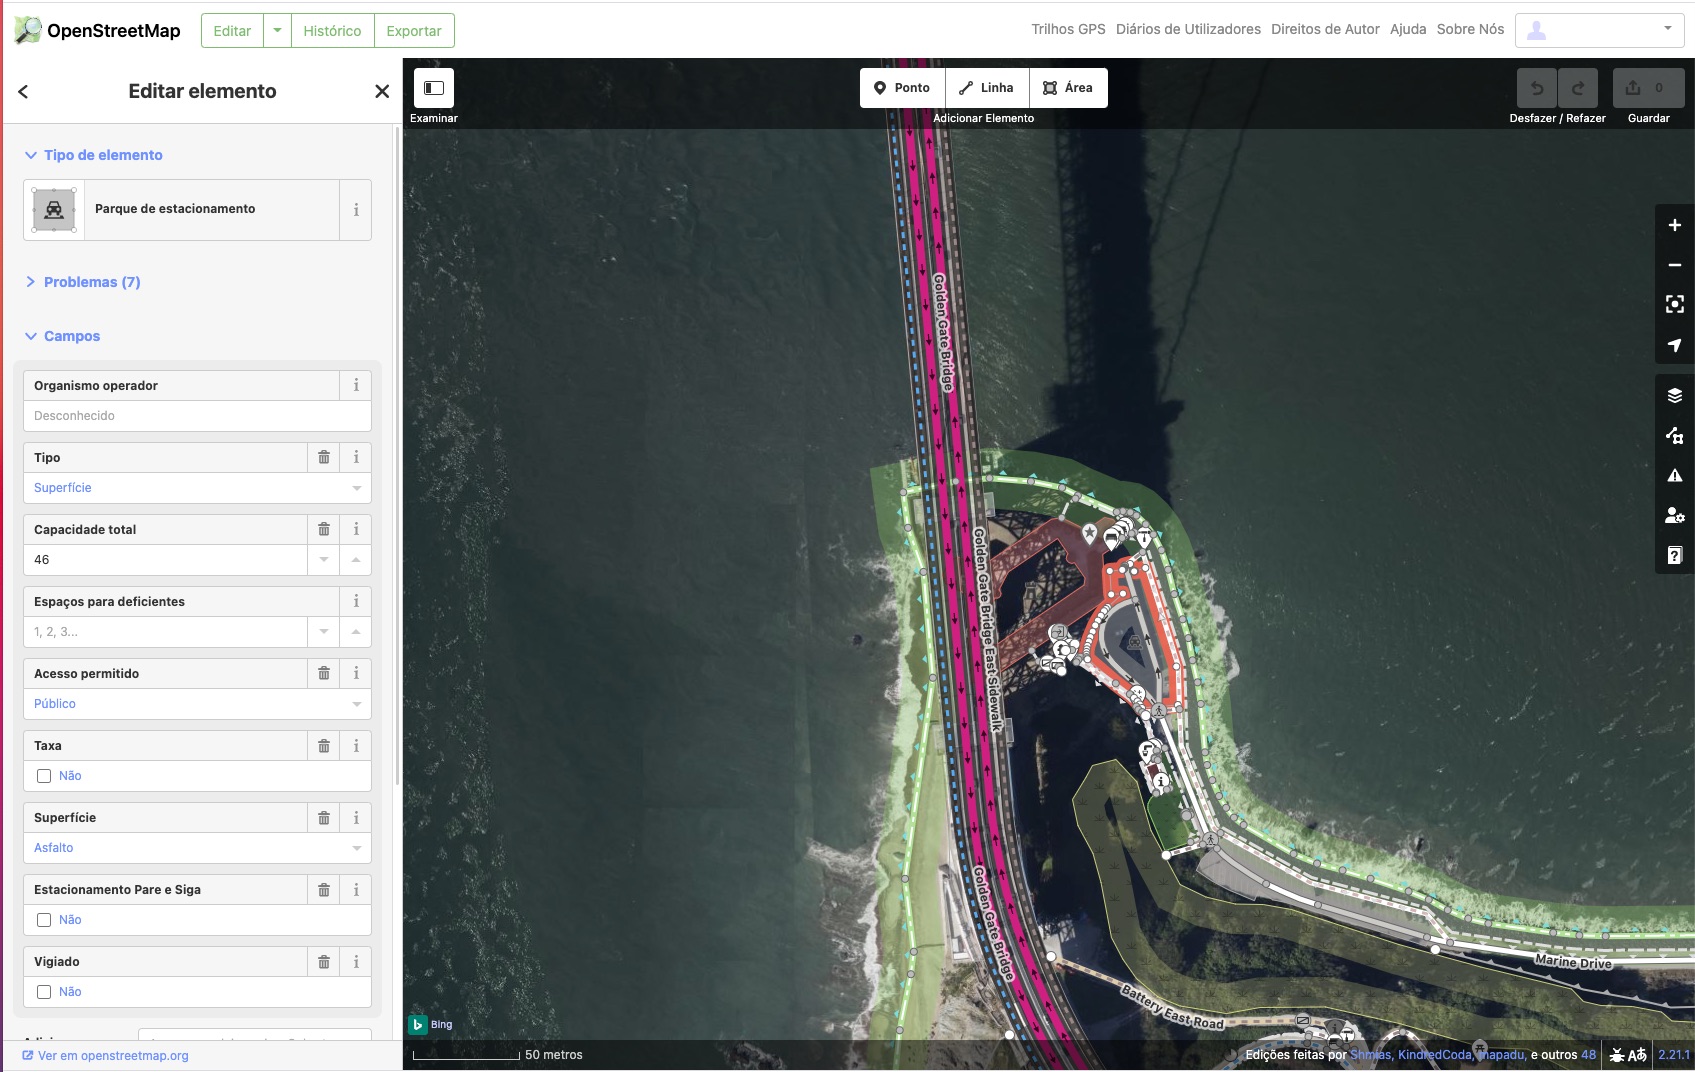Open the iD version 2.21.1 link
The image size is (1695, 1072).
point(1674,1055)
